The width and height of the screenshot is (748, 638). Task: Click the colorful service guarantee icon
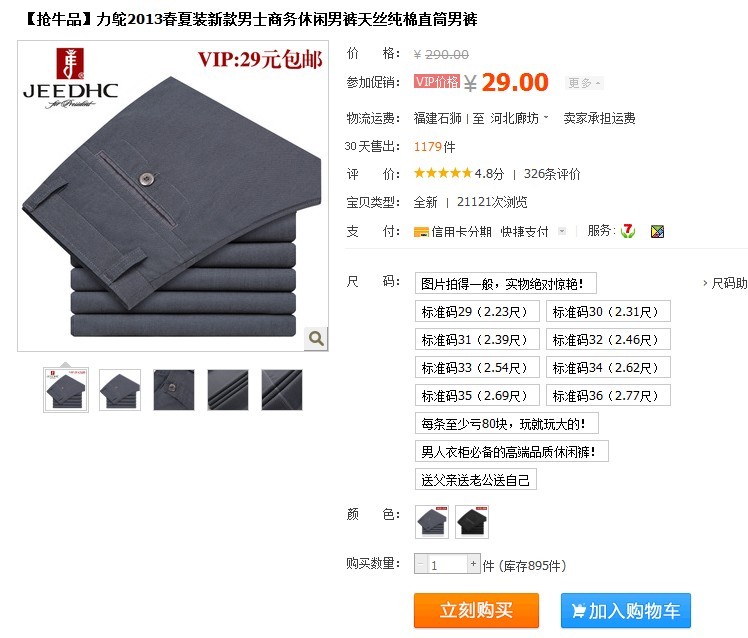coord(657,232)
